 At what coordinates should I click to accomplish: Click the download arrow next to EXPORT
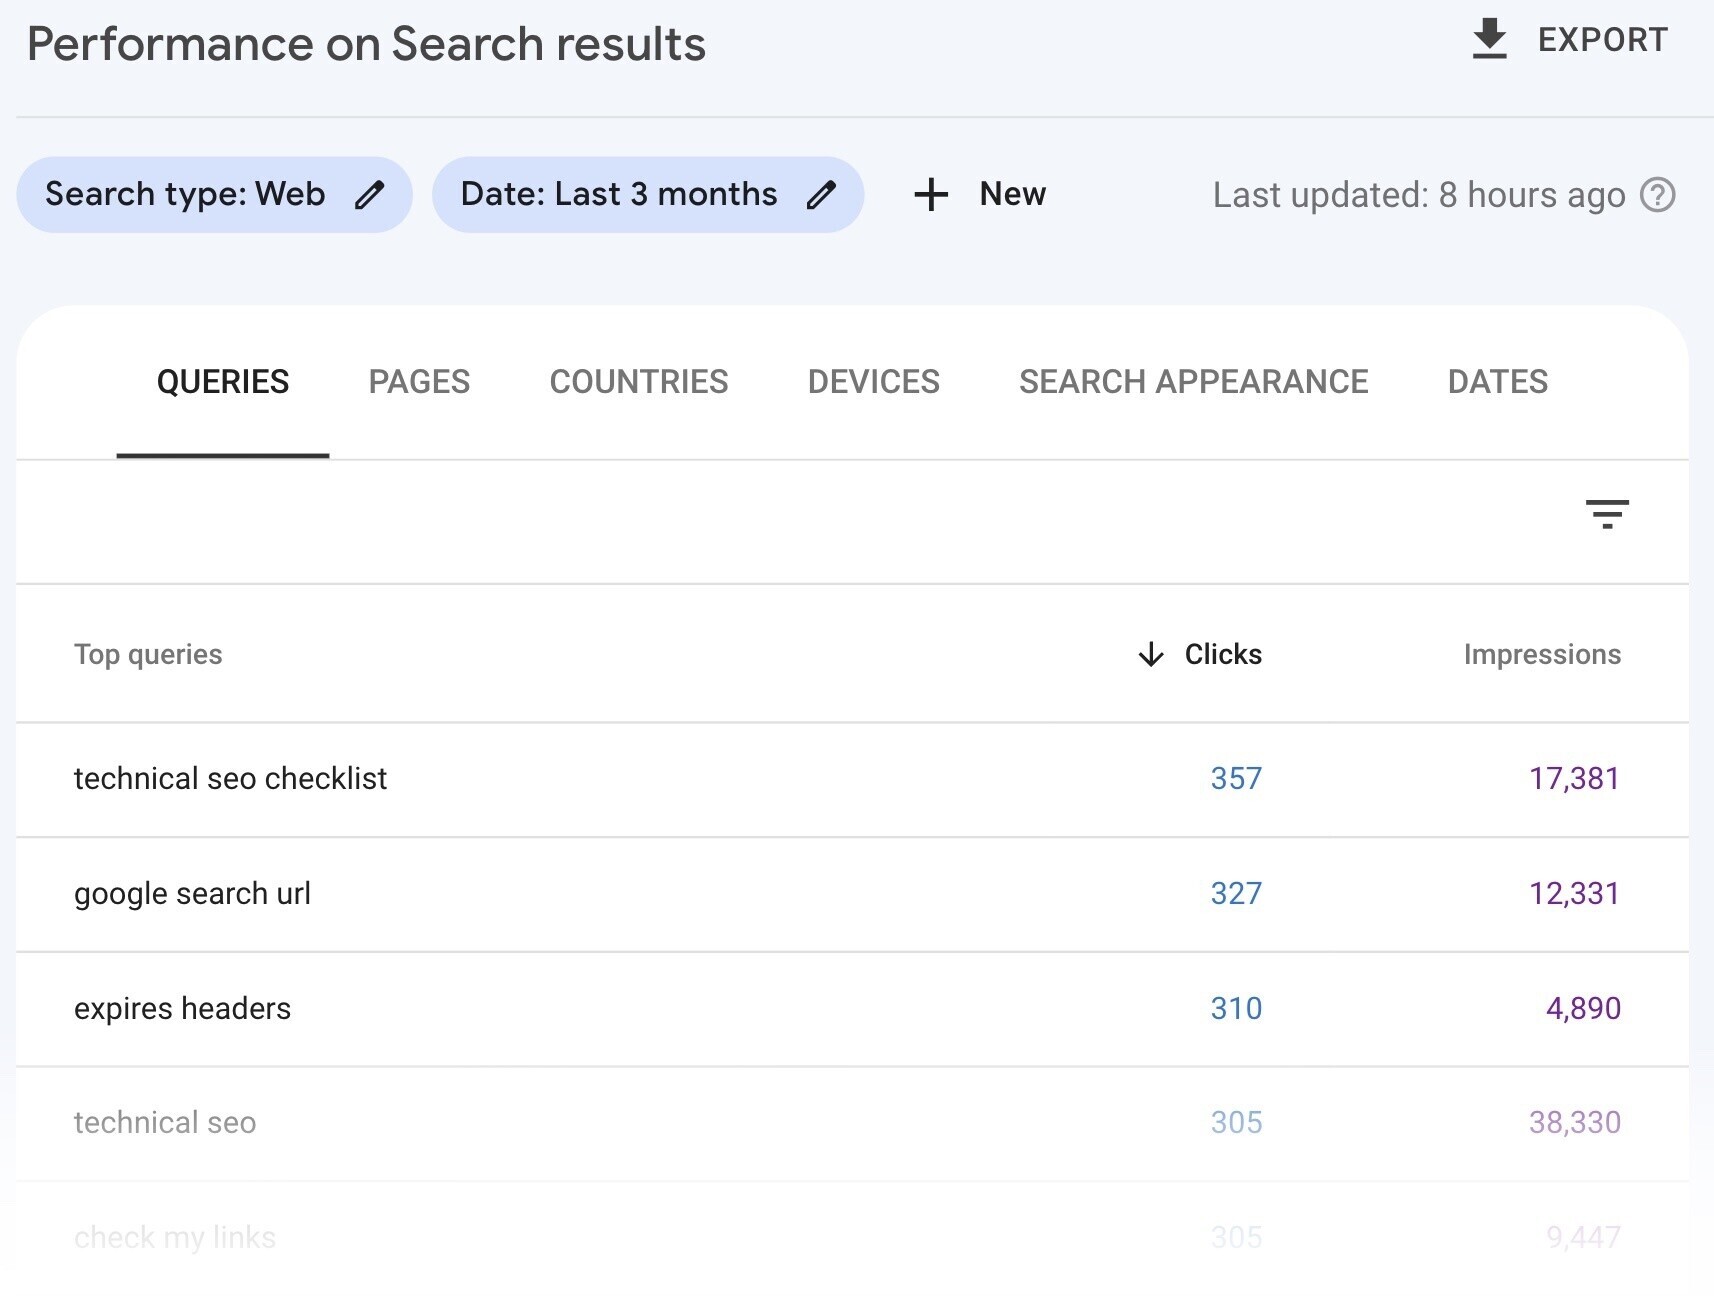tap(1489, 39)
